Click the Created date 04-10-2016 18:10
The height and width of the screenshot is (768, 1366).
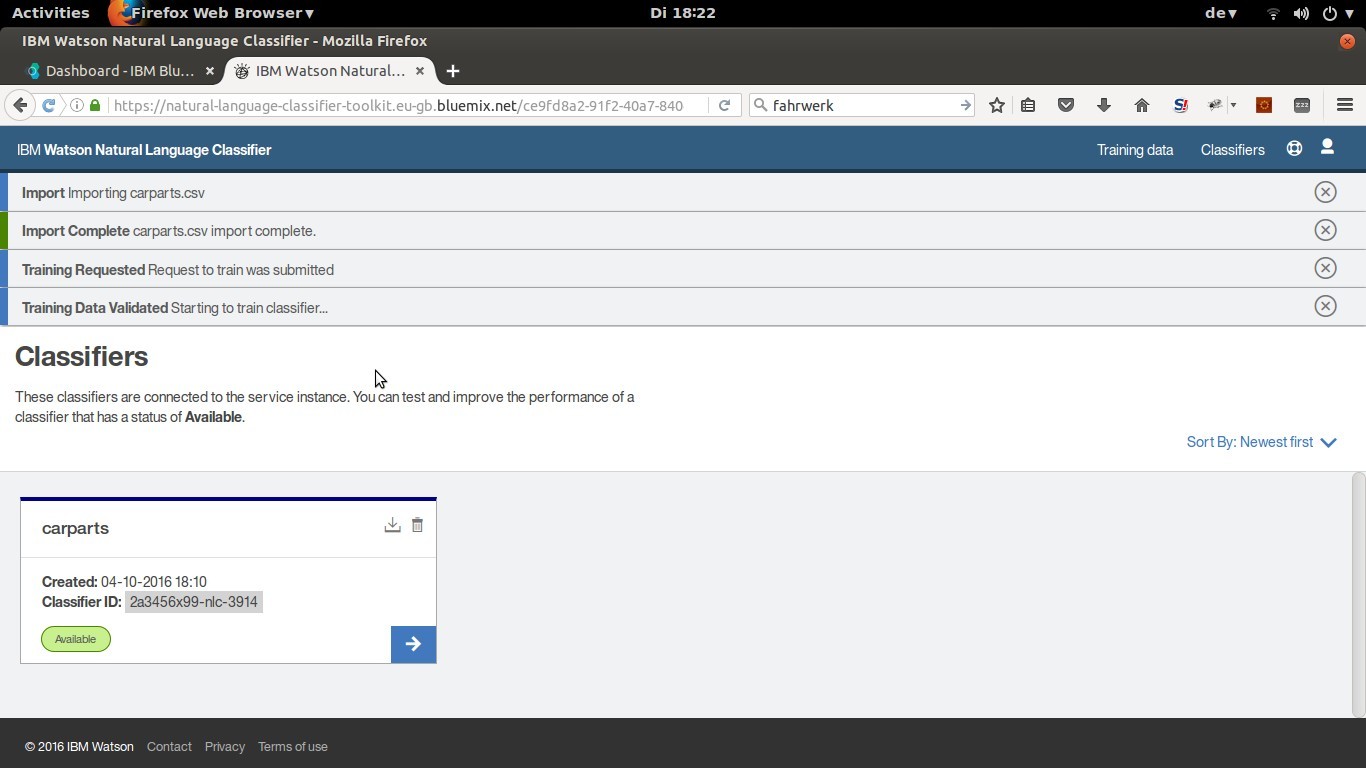(x=154, y=582)
